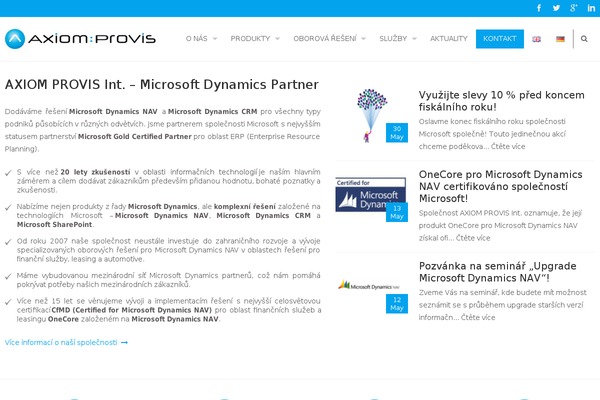Click the 12 May date badge
This screenshot has height=400, width=600.
click(397, 304)
